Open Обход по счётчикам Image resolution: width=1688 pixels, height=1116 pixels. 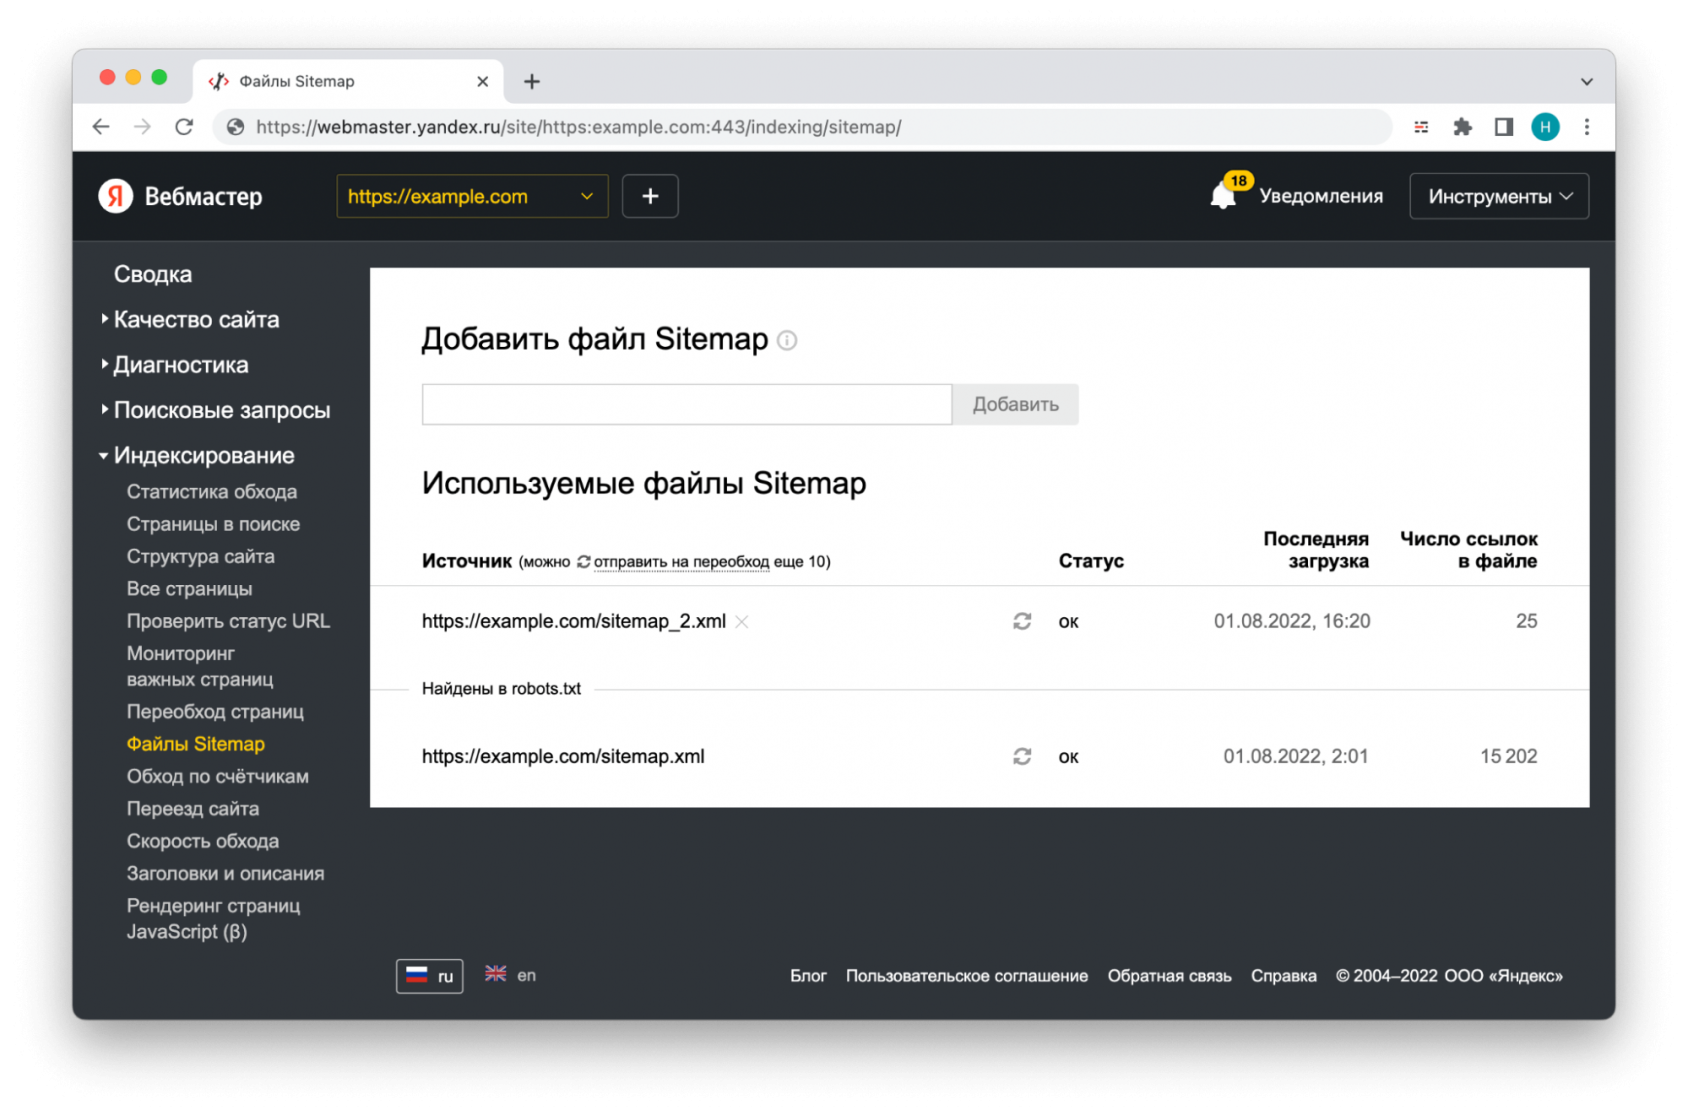[x=218, y=776]
